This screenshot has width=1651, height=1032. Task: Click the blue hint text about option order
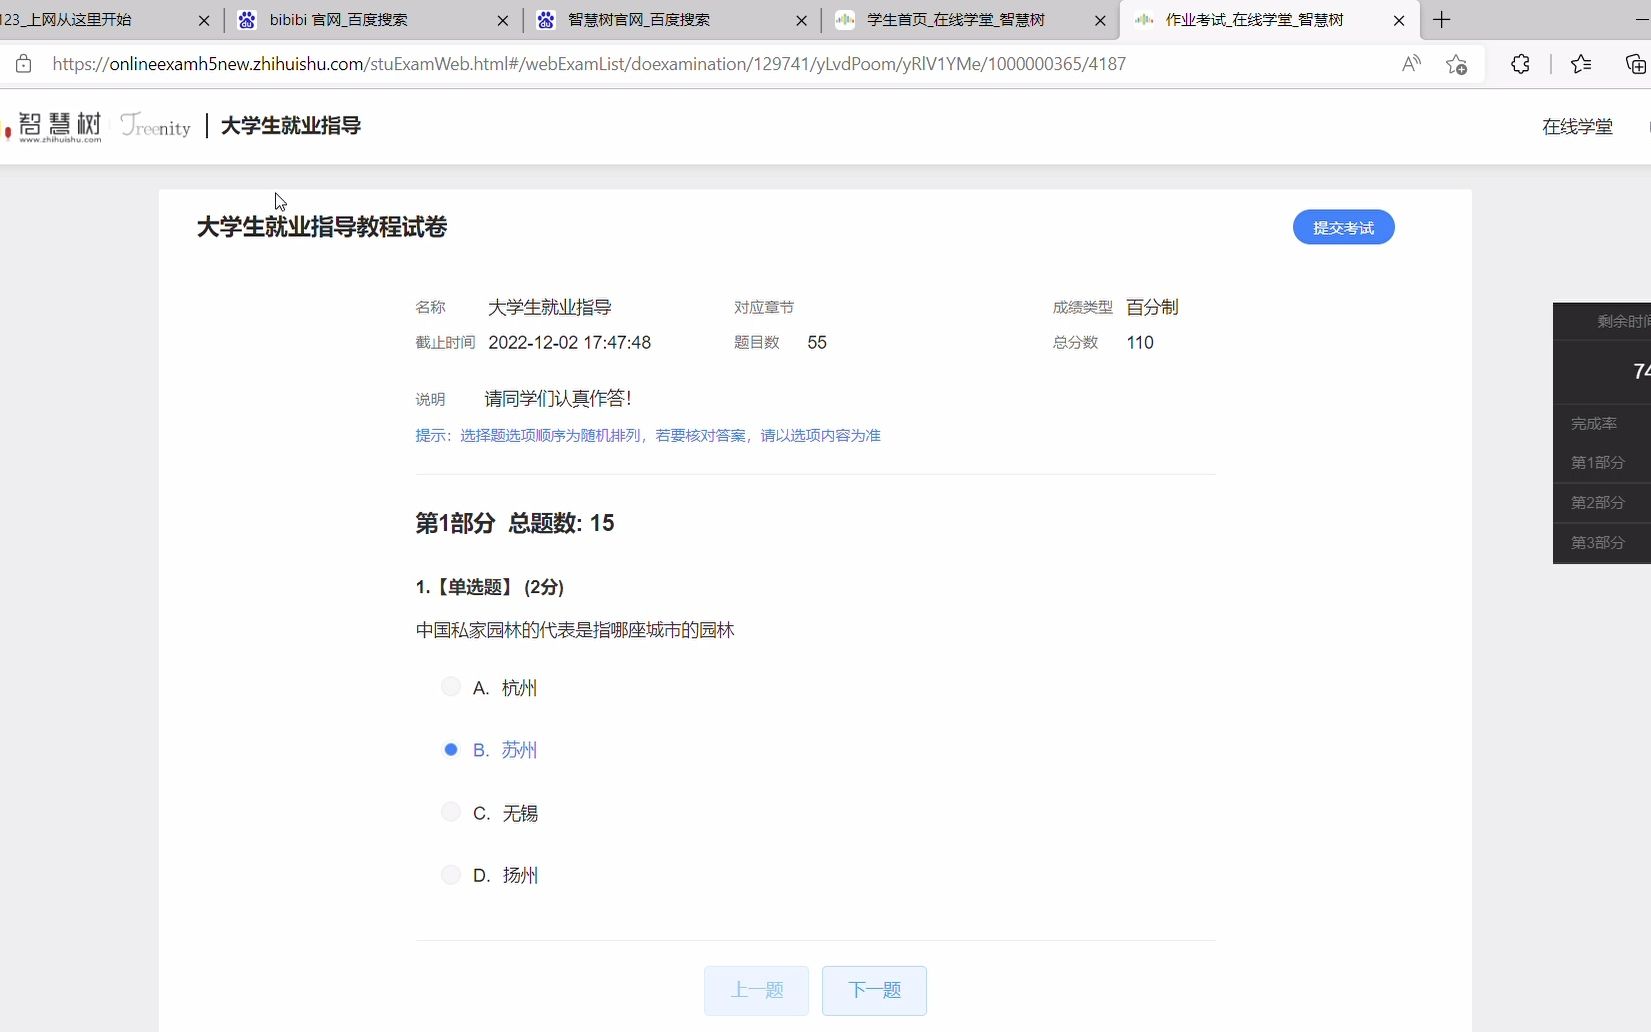coord(648,436)
